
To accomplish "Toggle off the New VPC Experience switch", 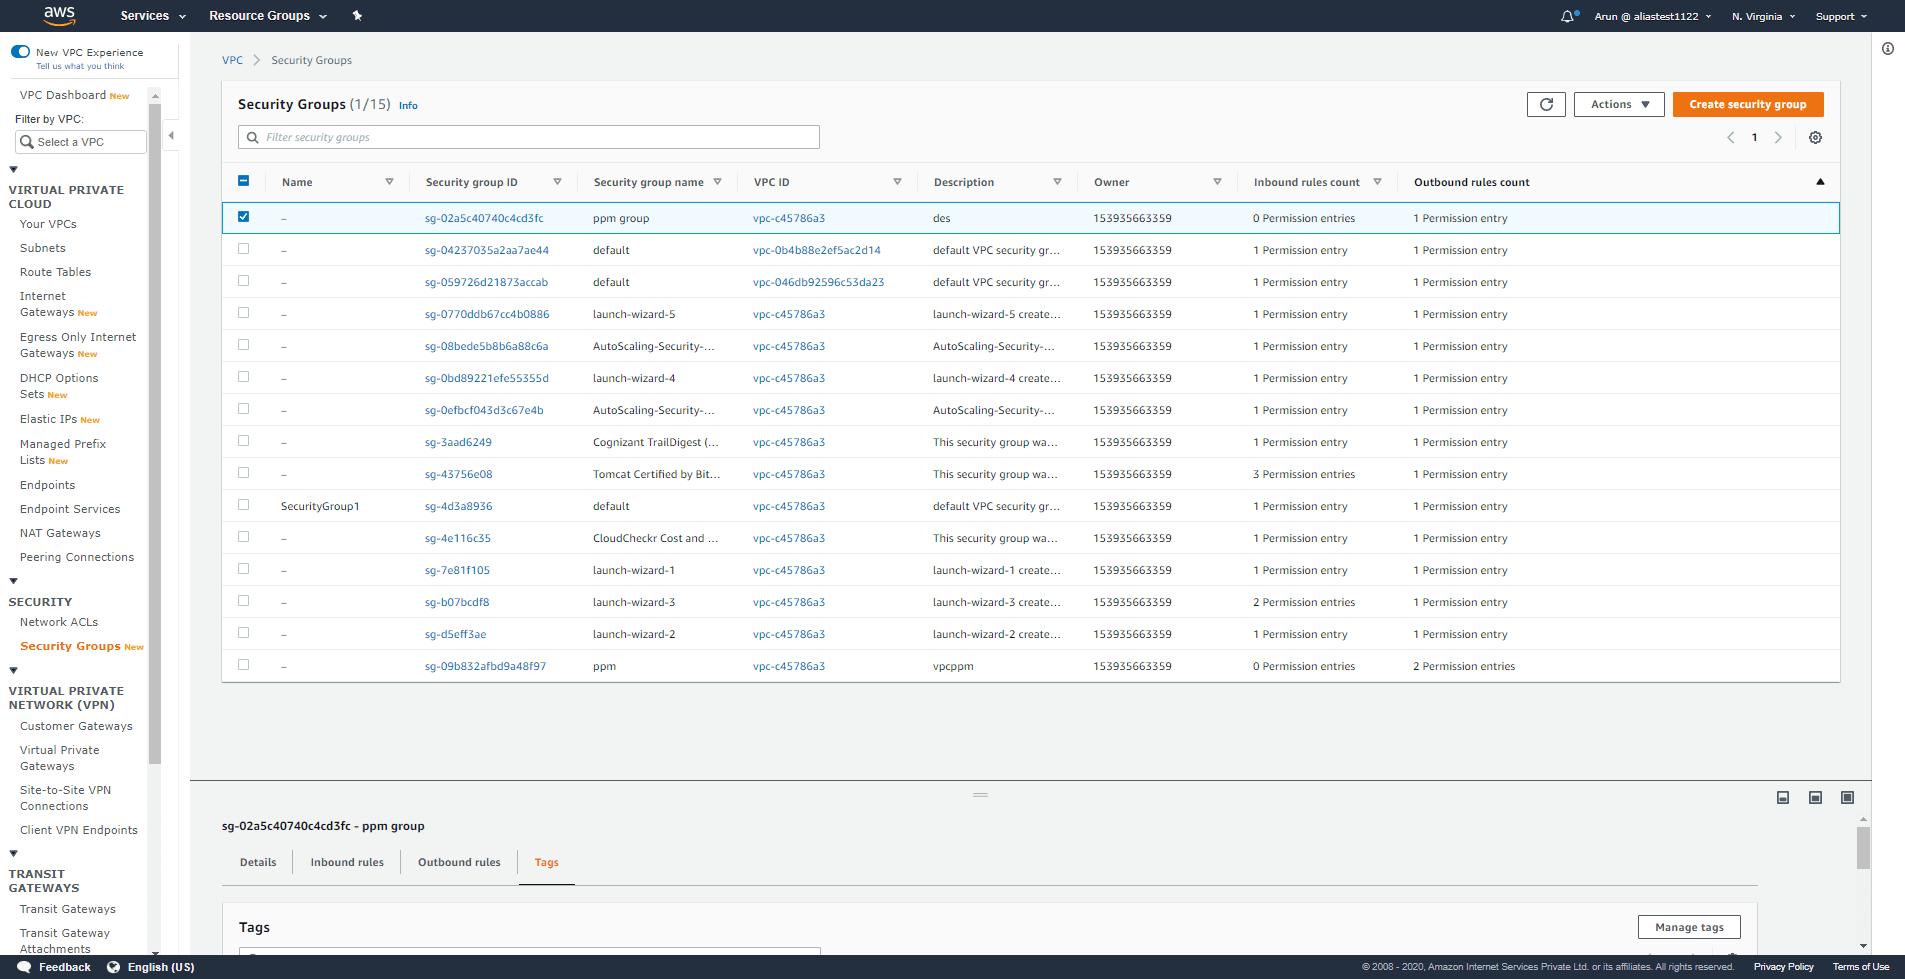I will click(20, 51).
